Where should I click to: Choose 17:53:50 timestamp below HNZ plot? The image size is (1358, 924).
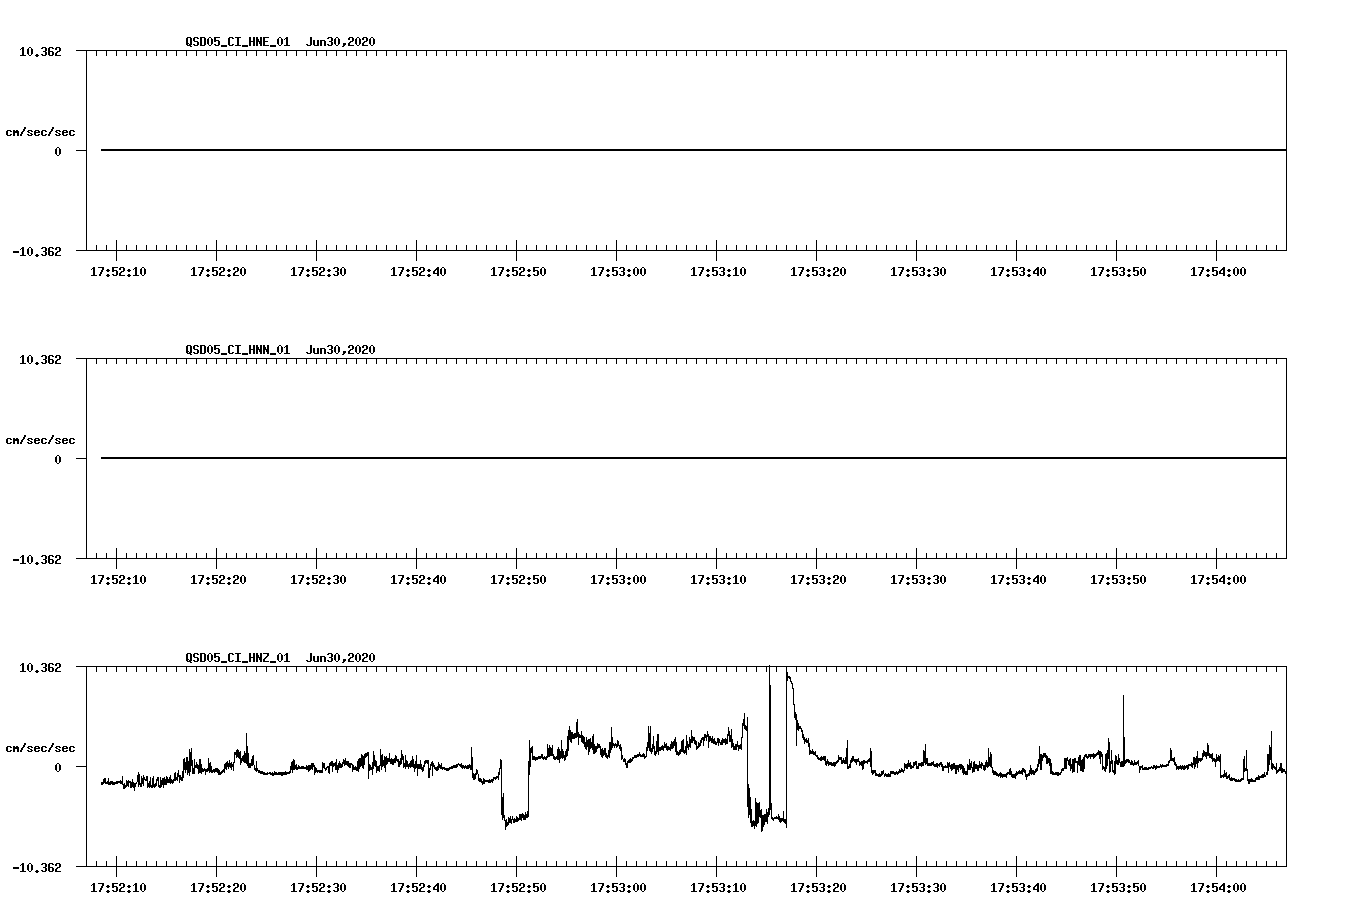[x=1118, y=888]
